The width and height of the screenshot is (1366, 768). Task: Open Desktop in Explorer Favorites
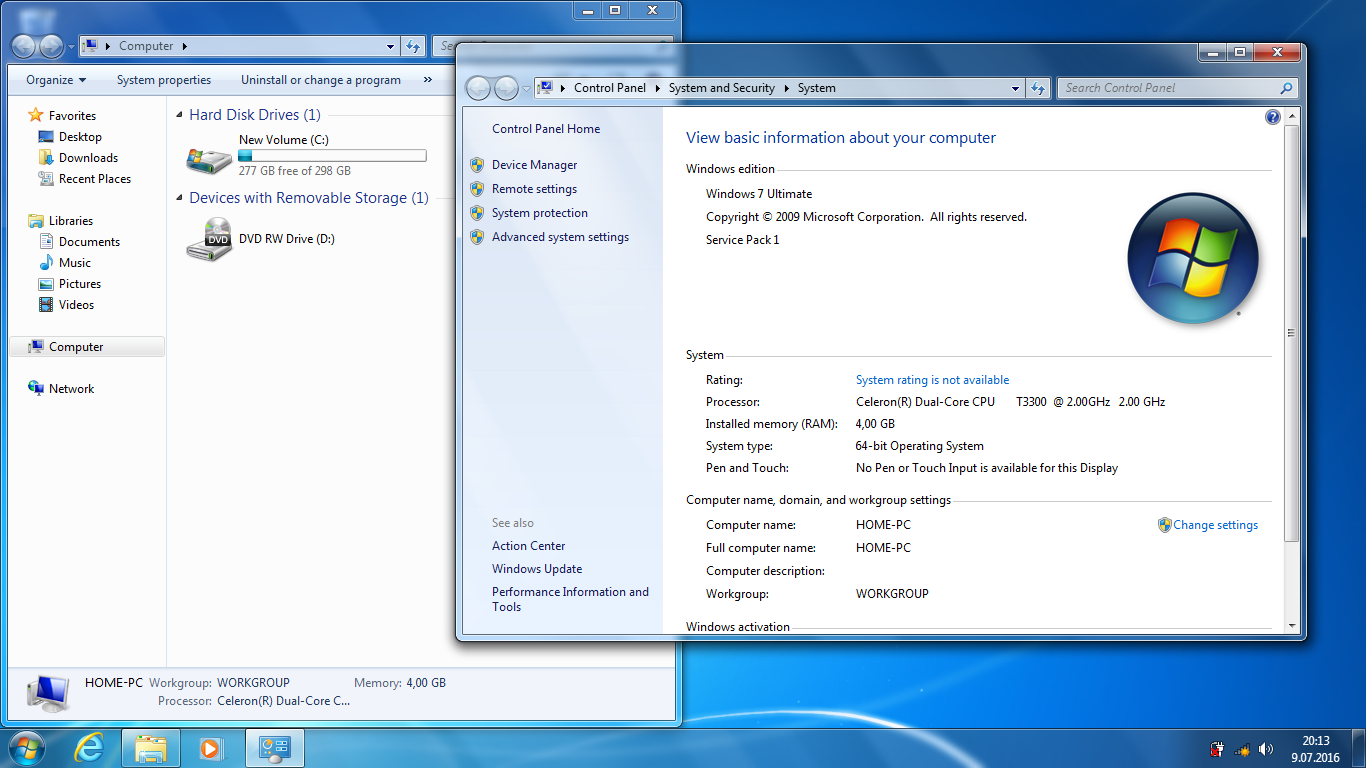80,137
